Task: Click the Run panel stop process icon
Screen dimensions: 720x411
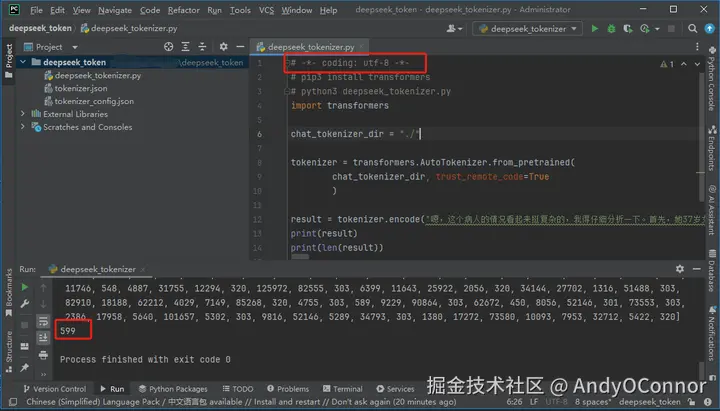Action: pyautogui.click(x=25, y=325)
